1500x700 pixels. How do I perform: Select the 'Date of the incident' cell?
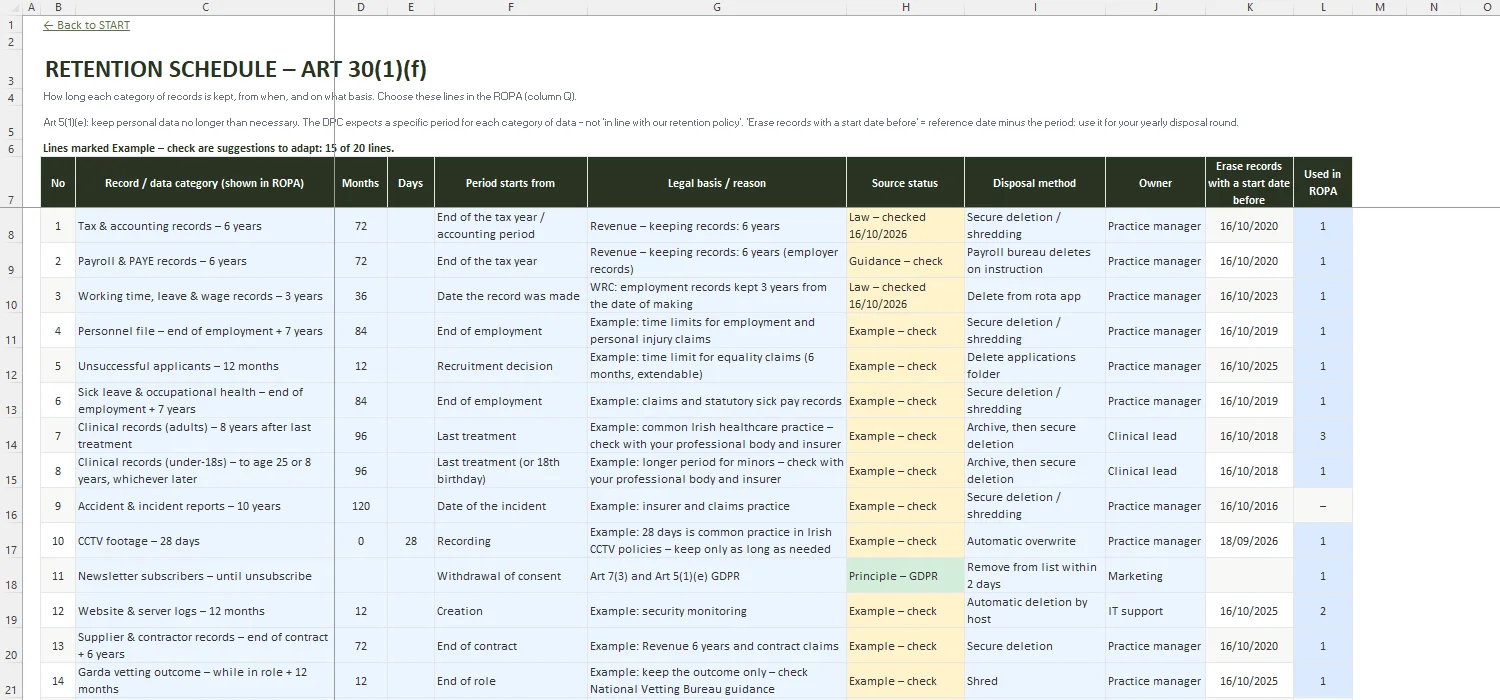pyautogui.click(x=511, y=506)
